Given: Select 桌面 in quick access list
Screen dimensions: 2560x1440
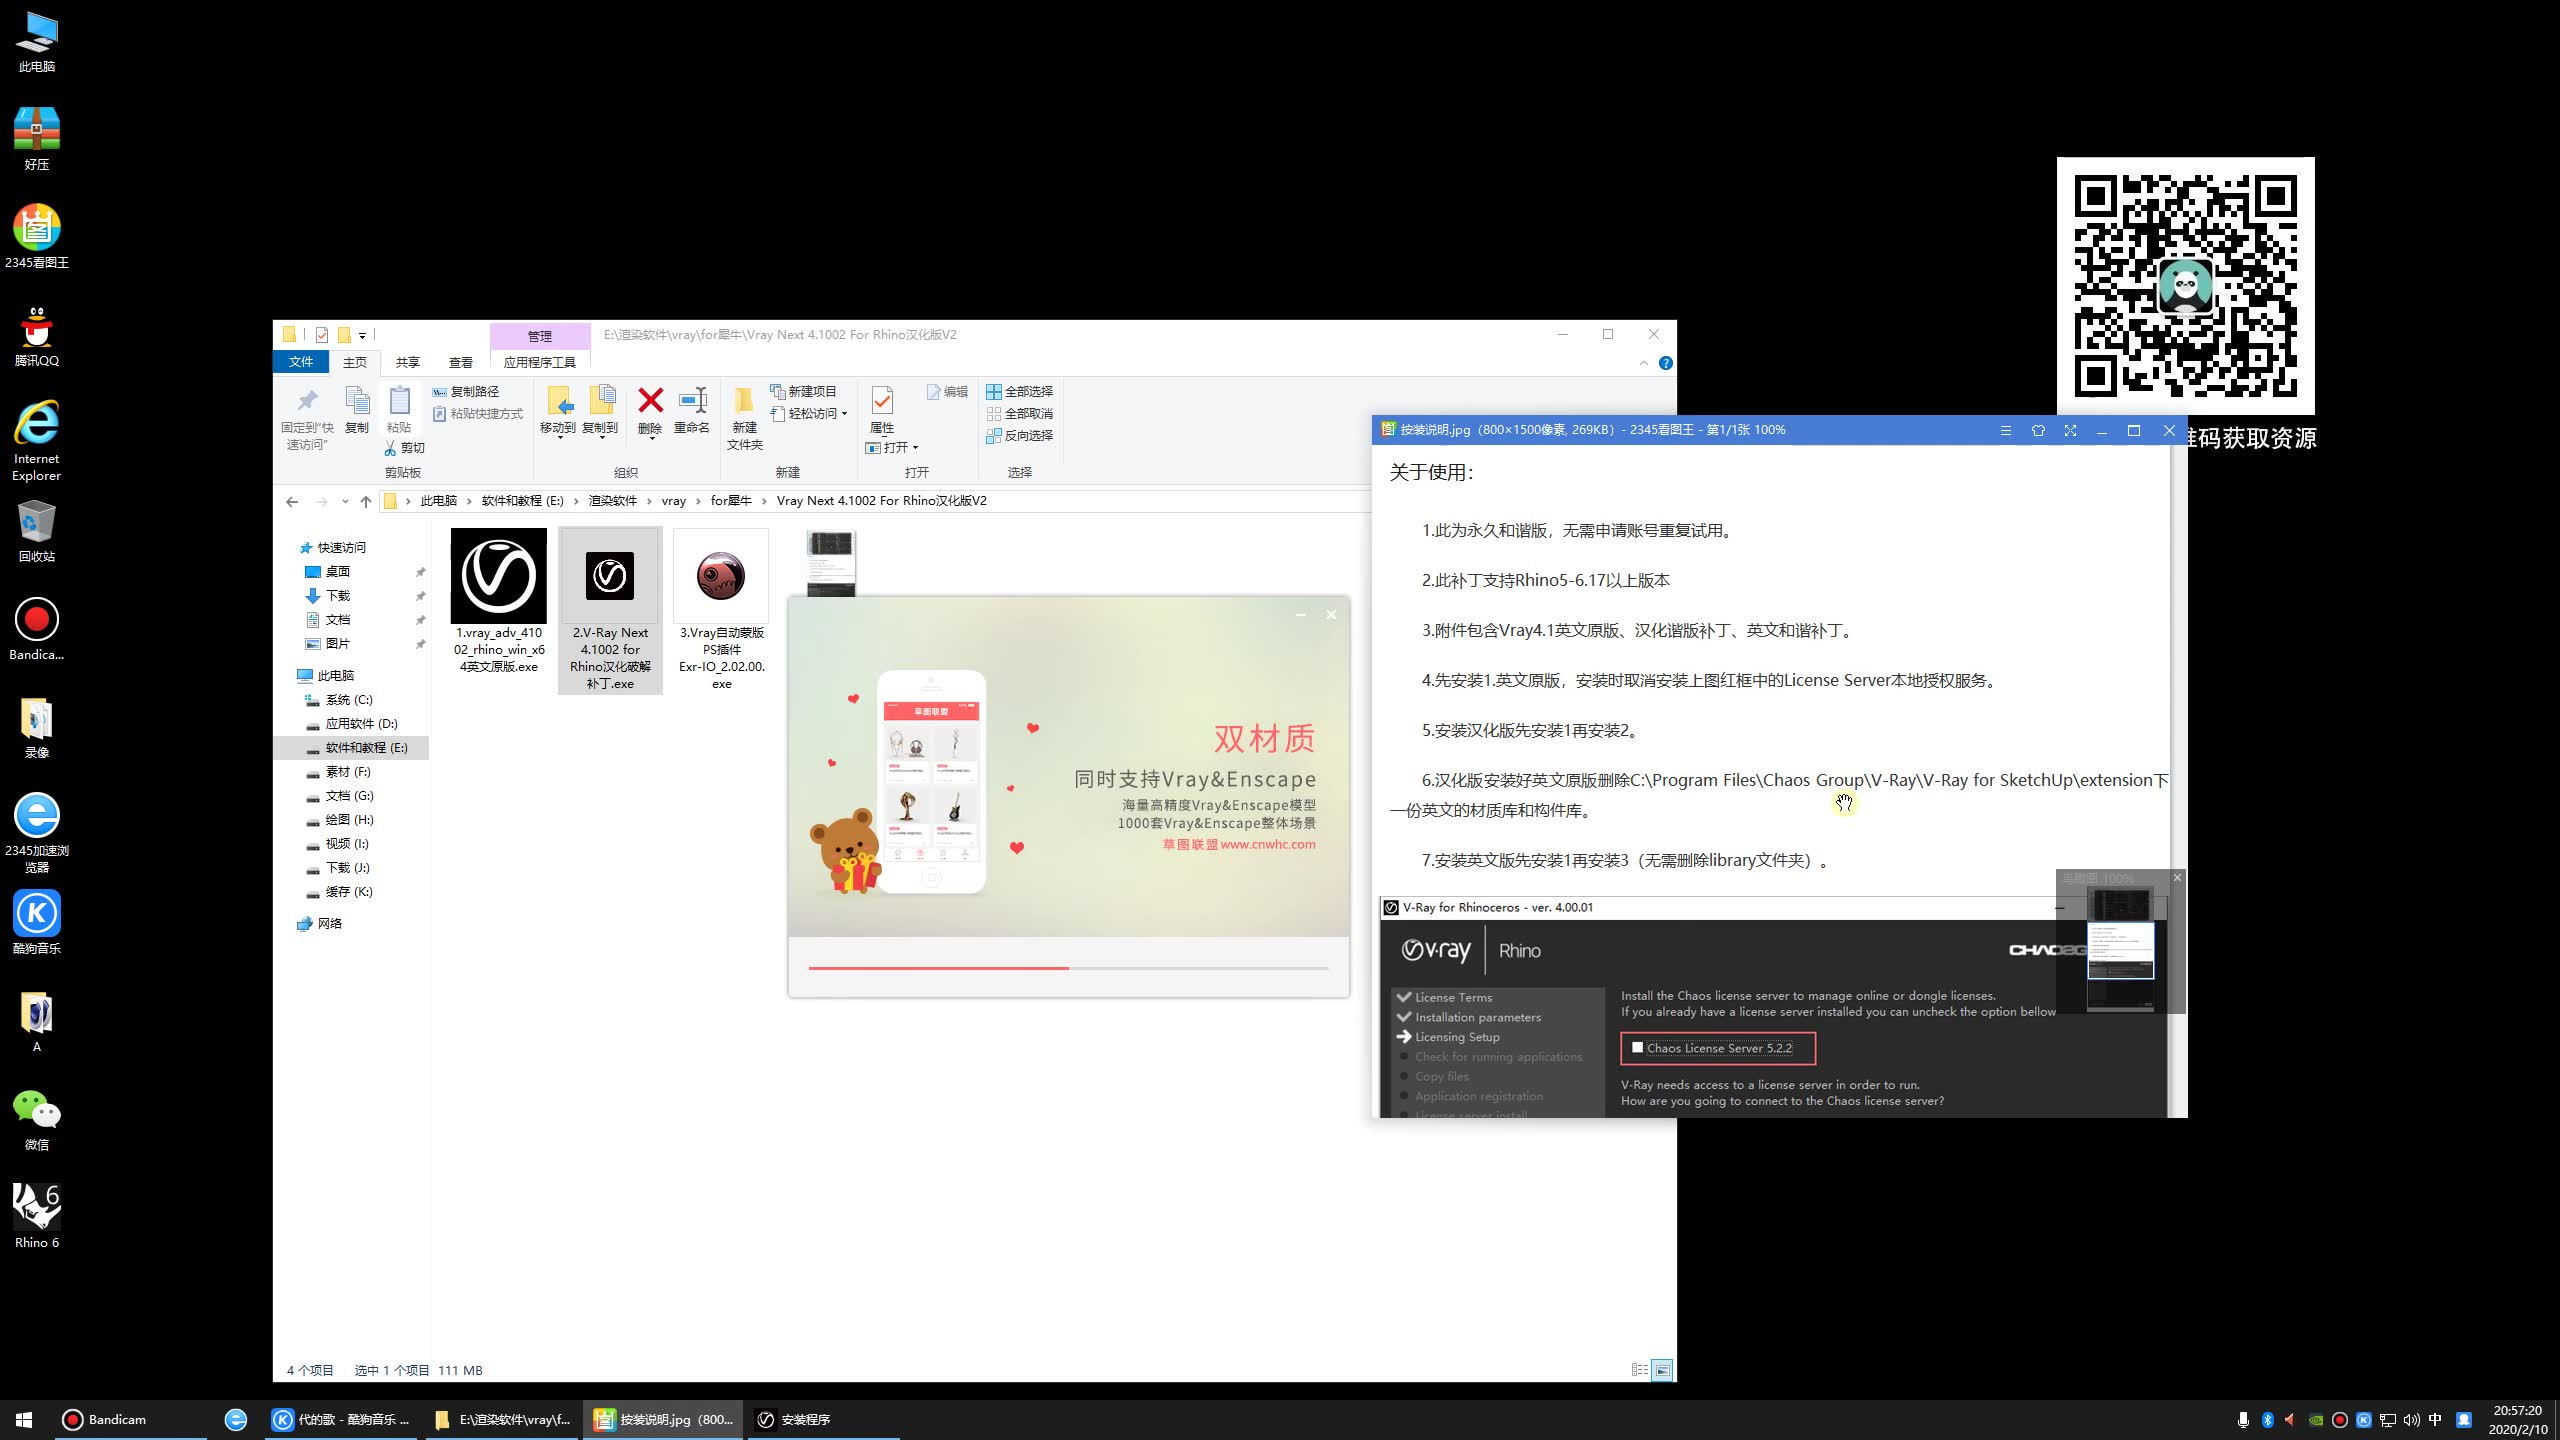Looking at the screenshot, I should pos(338,572).
